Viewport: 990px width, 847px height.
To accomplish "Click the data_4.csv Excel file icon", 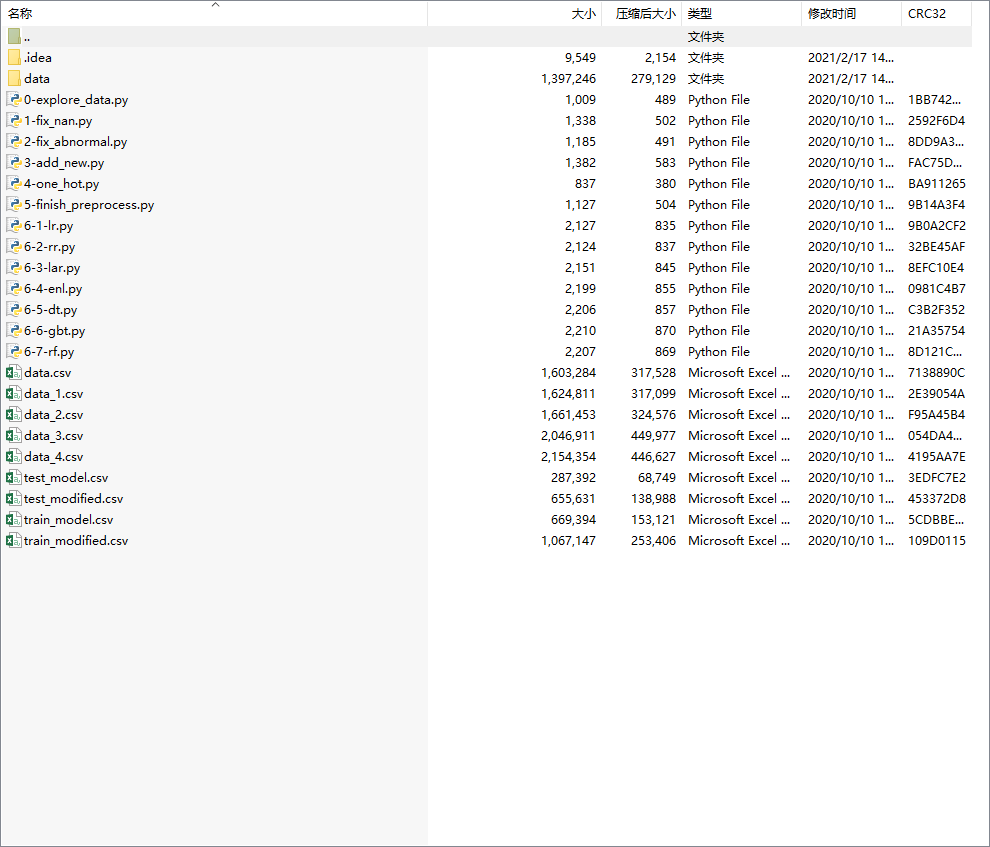I will point(14,456).
